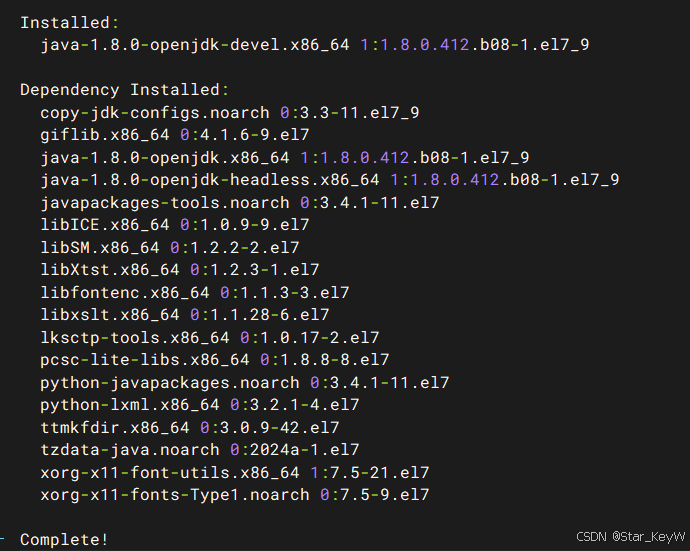Click libXtst.x86_64 package text

tap(180, 270)
